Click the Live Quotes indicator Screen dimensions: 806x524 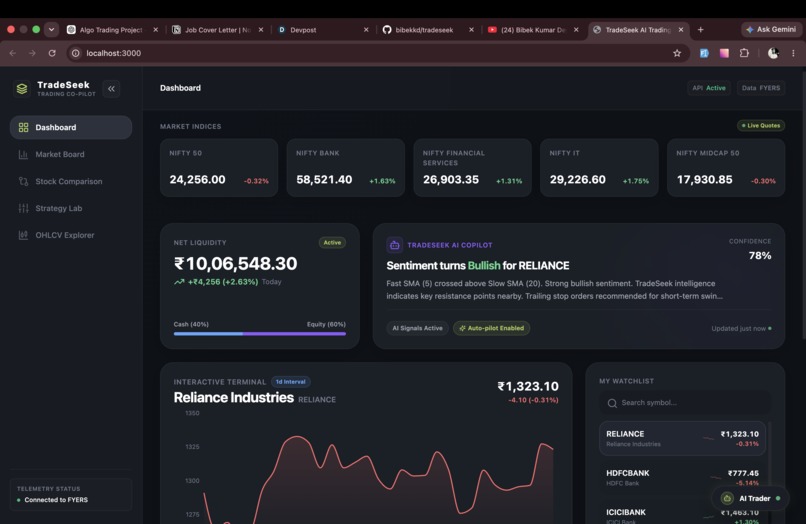[761, 125]
